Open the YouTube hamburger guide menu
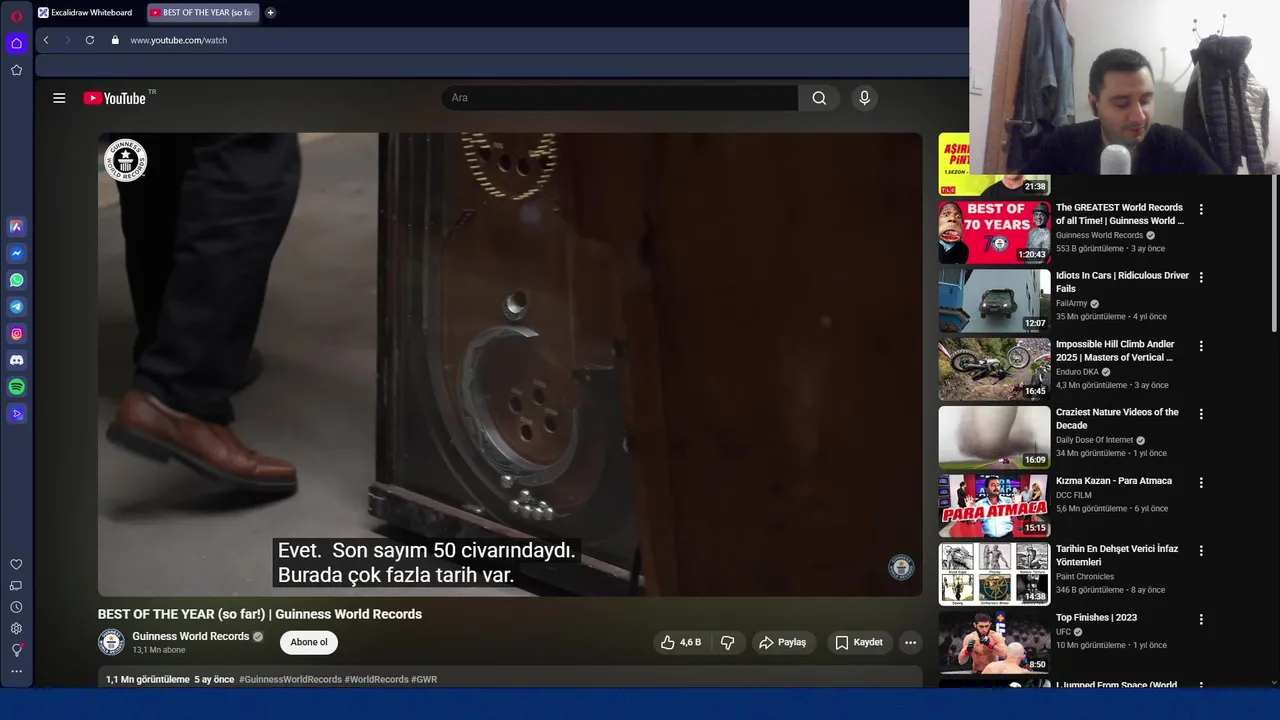Image resolution: width=1280 pixels, height=720 pixels. (59, 98)
